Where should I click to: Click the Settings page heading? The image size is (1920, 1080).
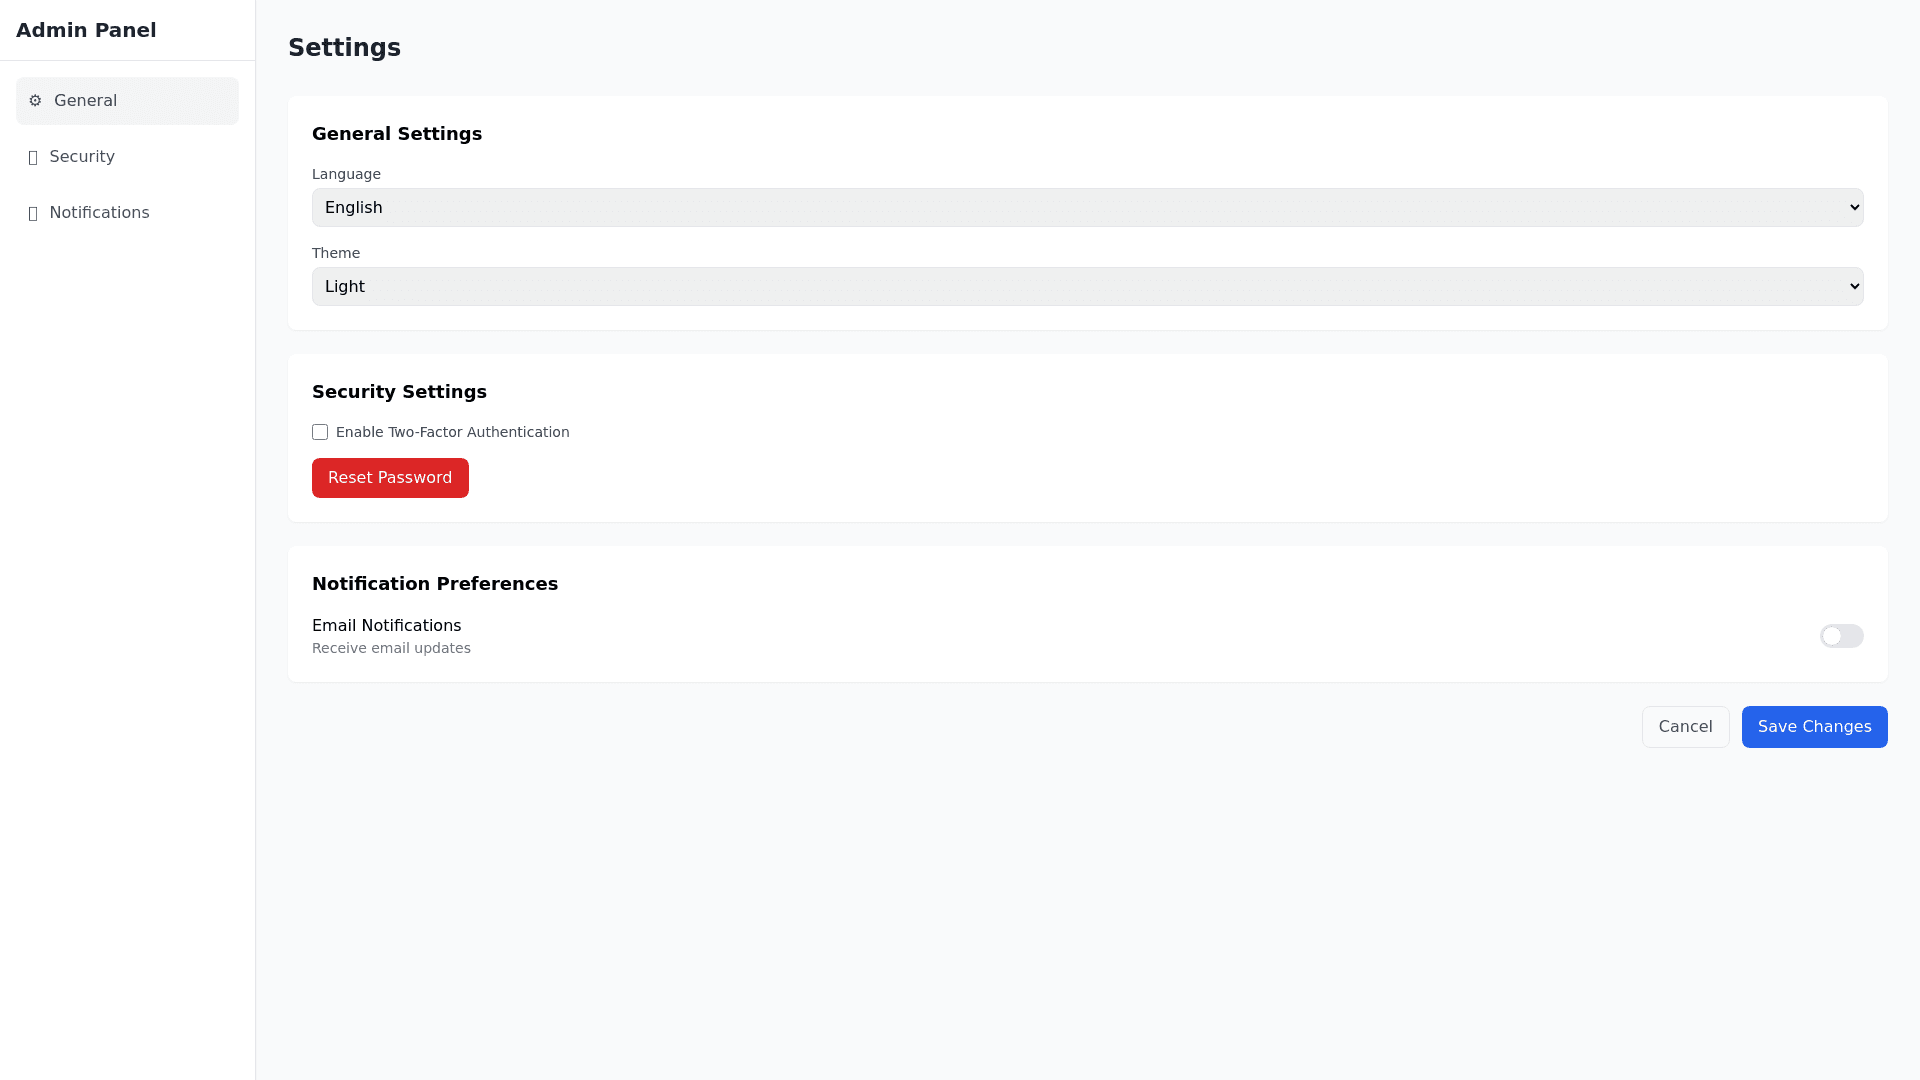[x=344, y=48]
